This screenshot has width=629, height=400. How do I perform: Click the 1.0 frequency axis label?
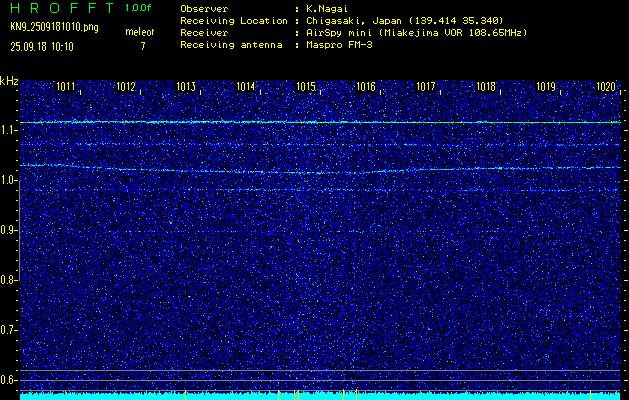(x=8, y=181)
